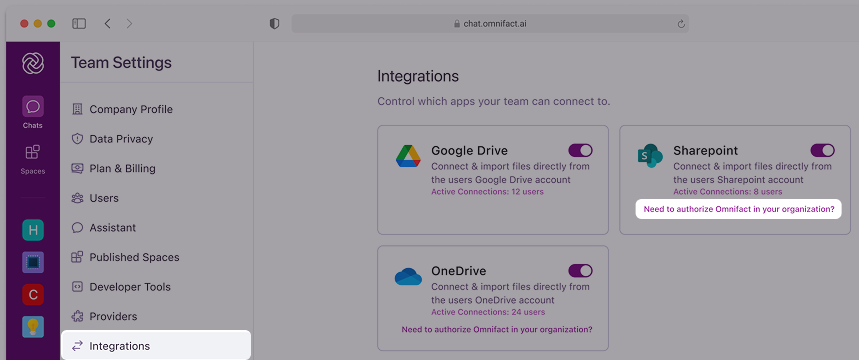Switch to the teal H workspace
The image size is (859, 360).
click(33, 230)
